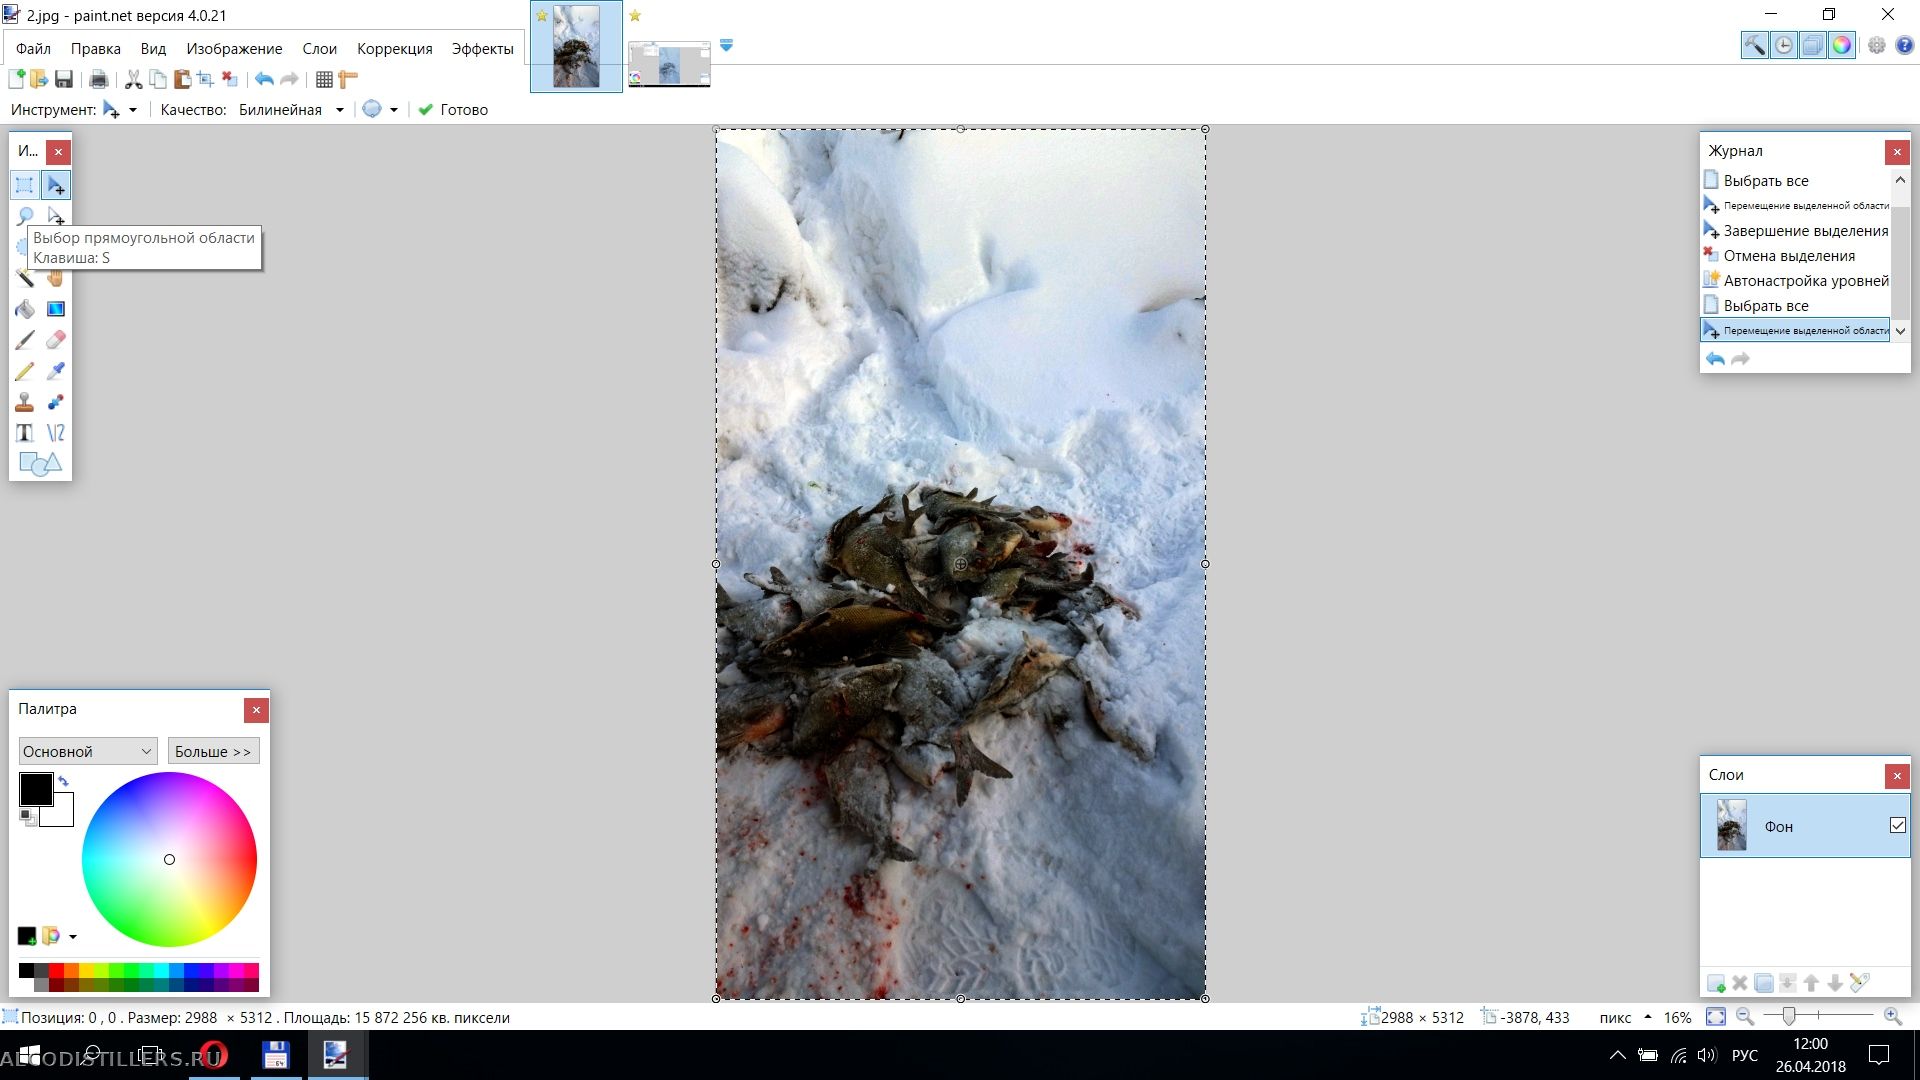The width and height of the screenshot is (1920, 1080).
Task: Select the Text tool
Action: pos(25,433)
